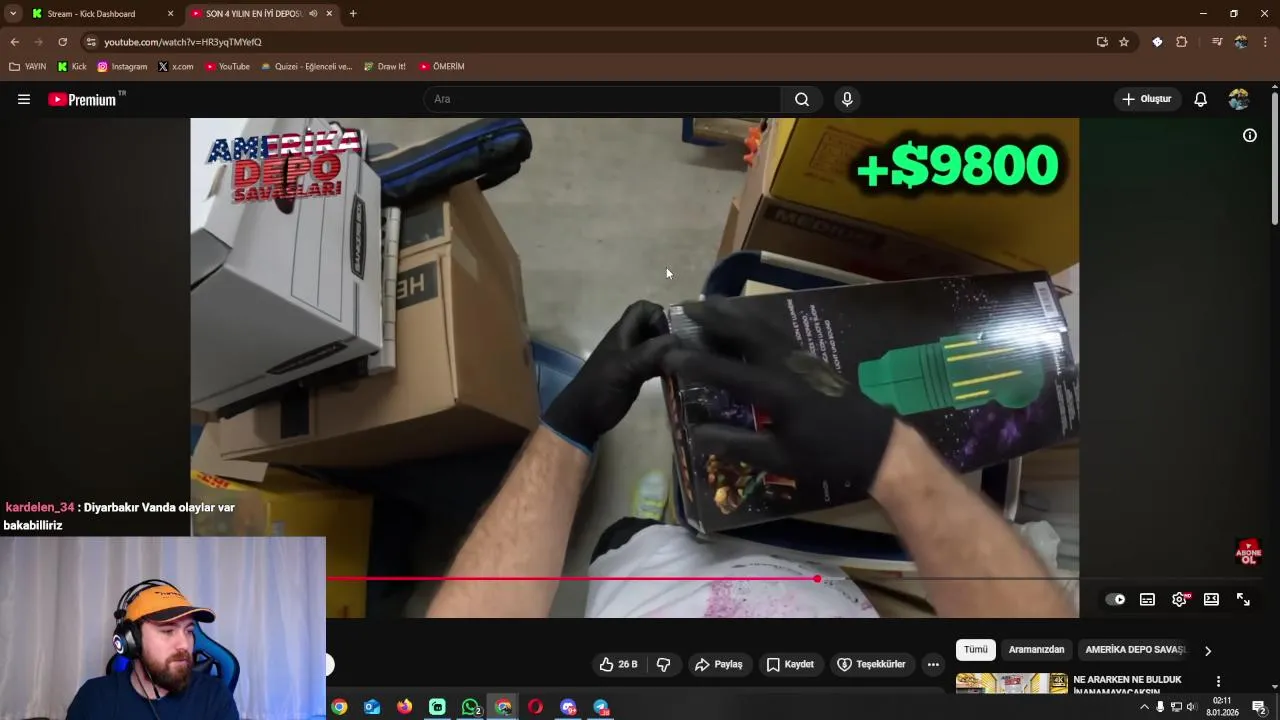Dislike the video
The image size is (1280, 720).
point(663,664)
